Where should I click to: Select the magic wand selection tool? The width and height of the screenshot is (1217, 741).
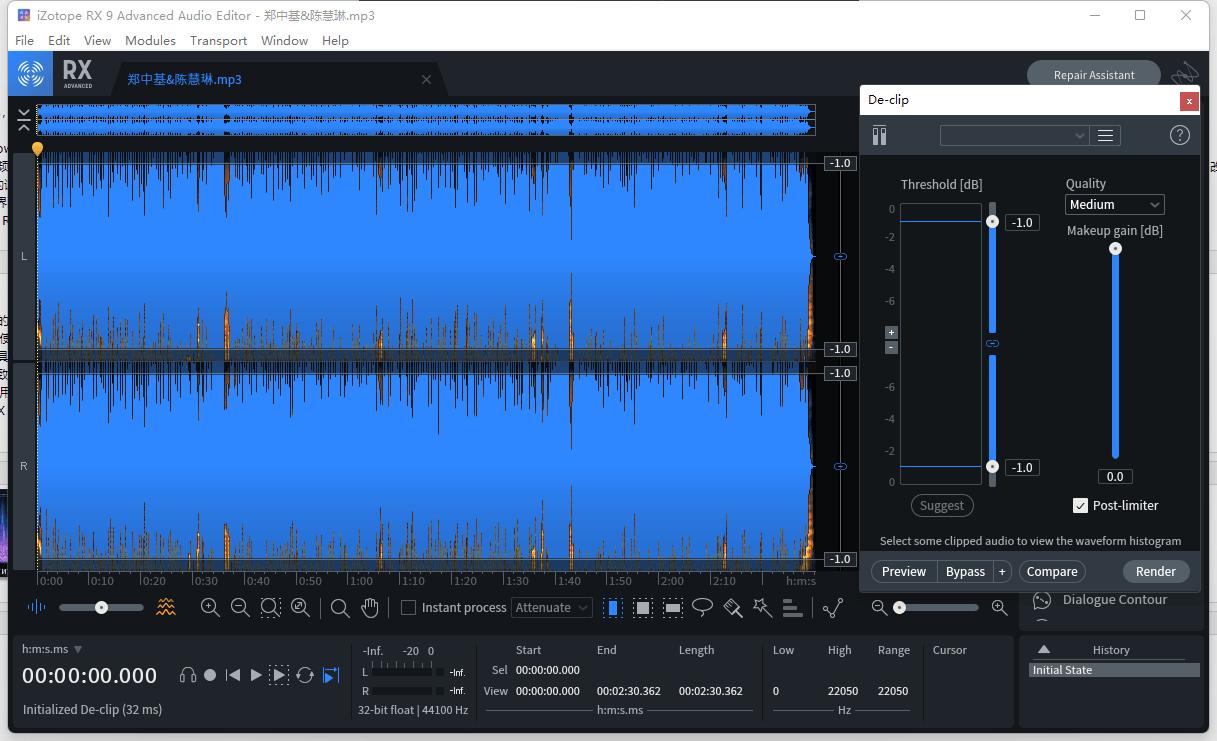coord(762,607)
